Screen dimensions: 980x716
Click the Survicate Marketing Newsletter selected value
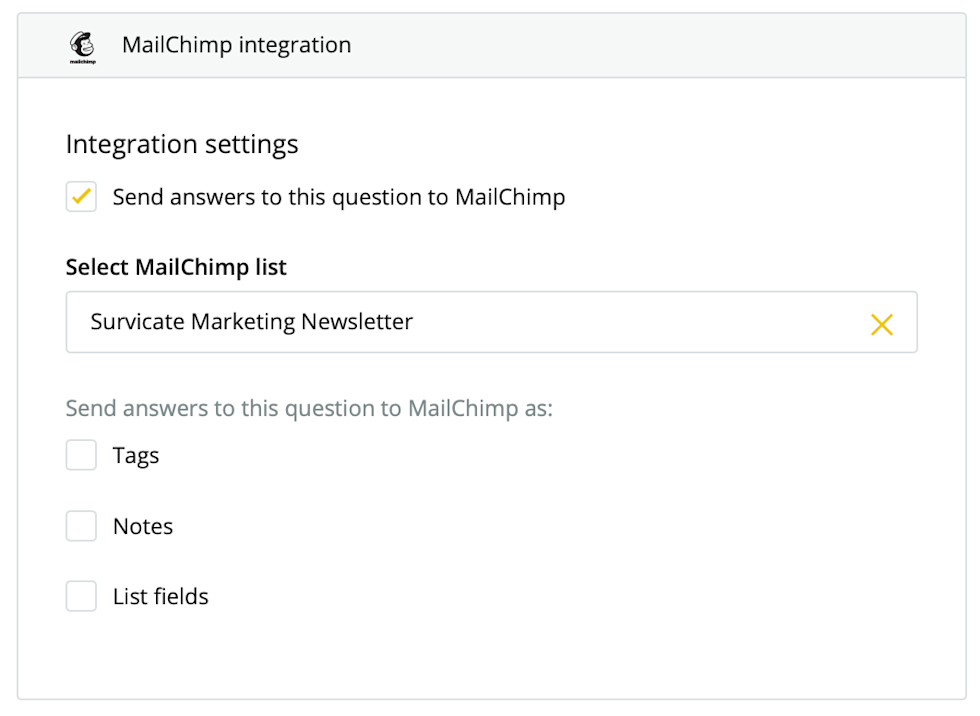251,322
